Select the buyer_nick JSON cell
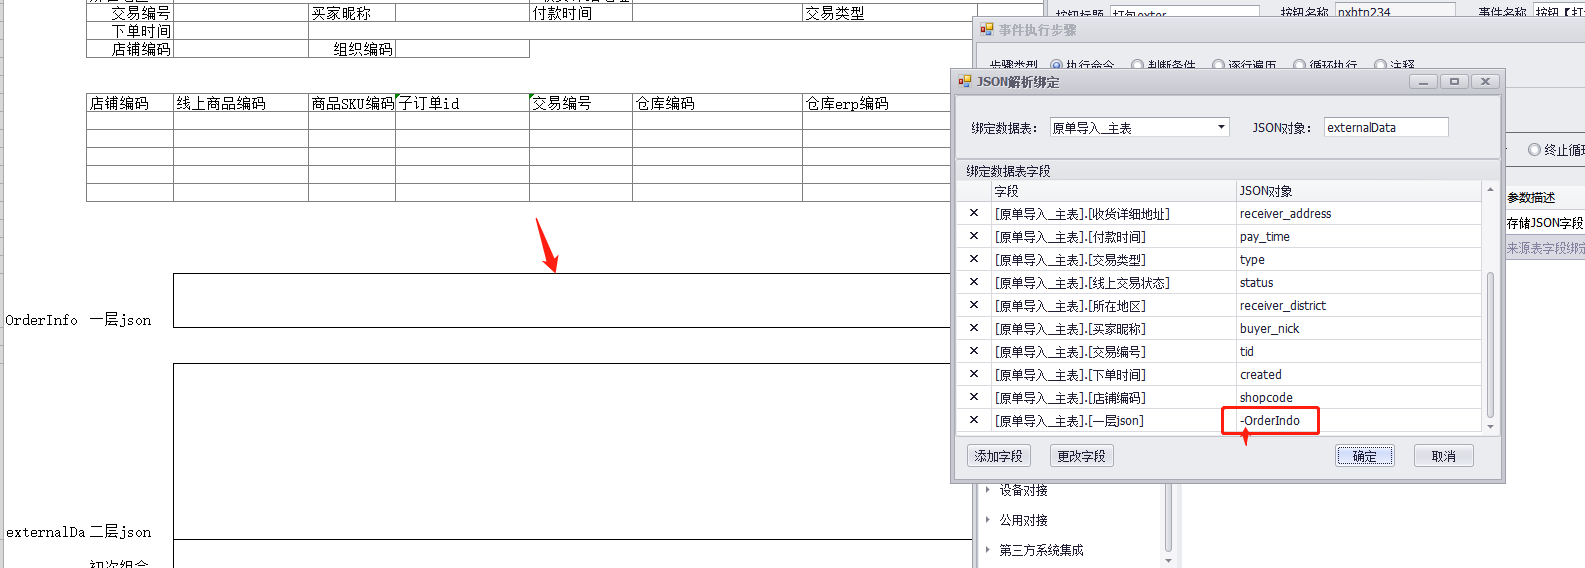 (x=1359, y=328)
